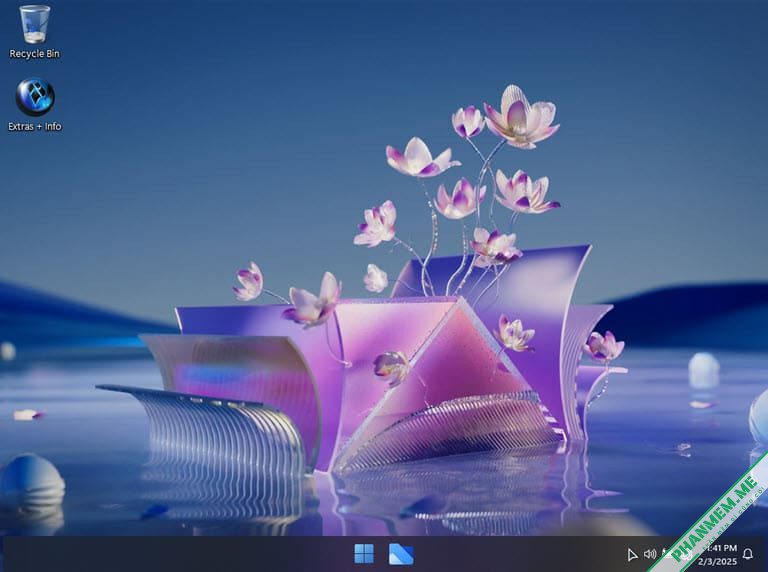Select the Recycle Bin desktop icon
Image resolution: width=768 pixels, height=572 pixels.
tap(34, 32)
